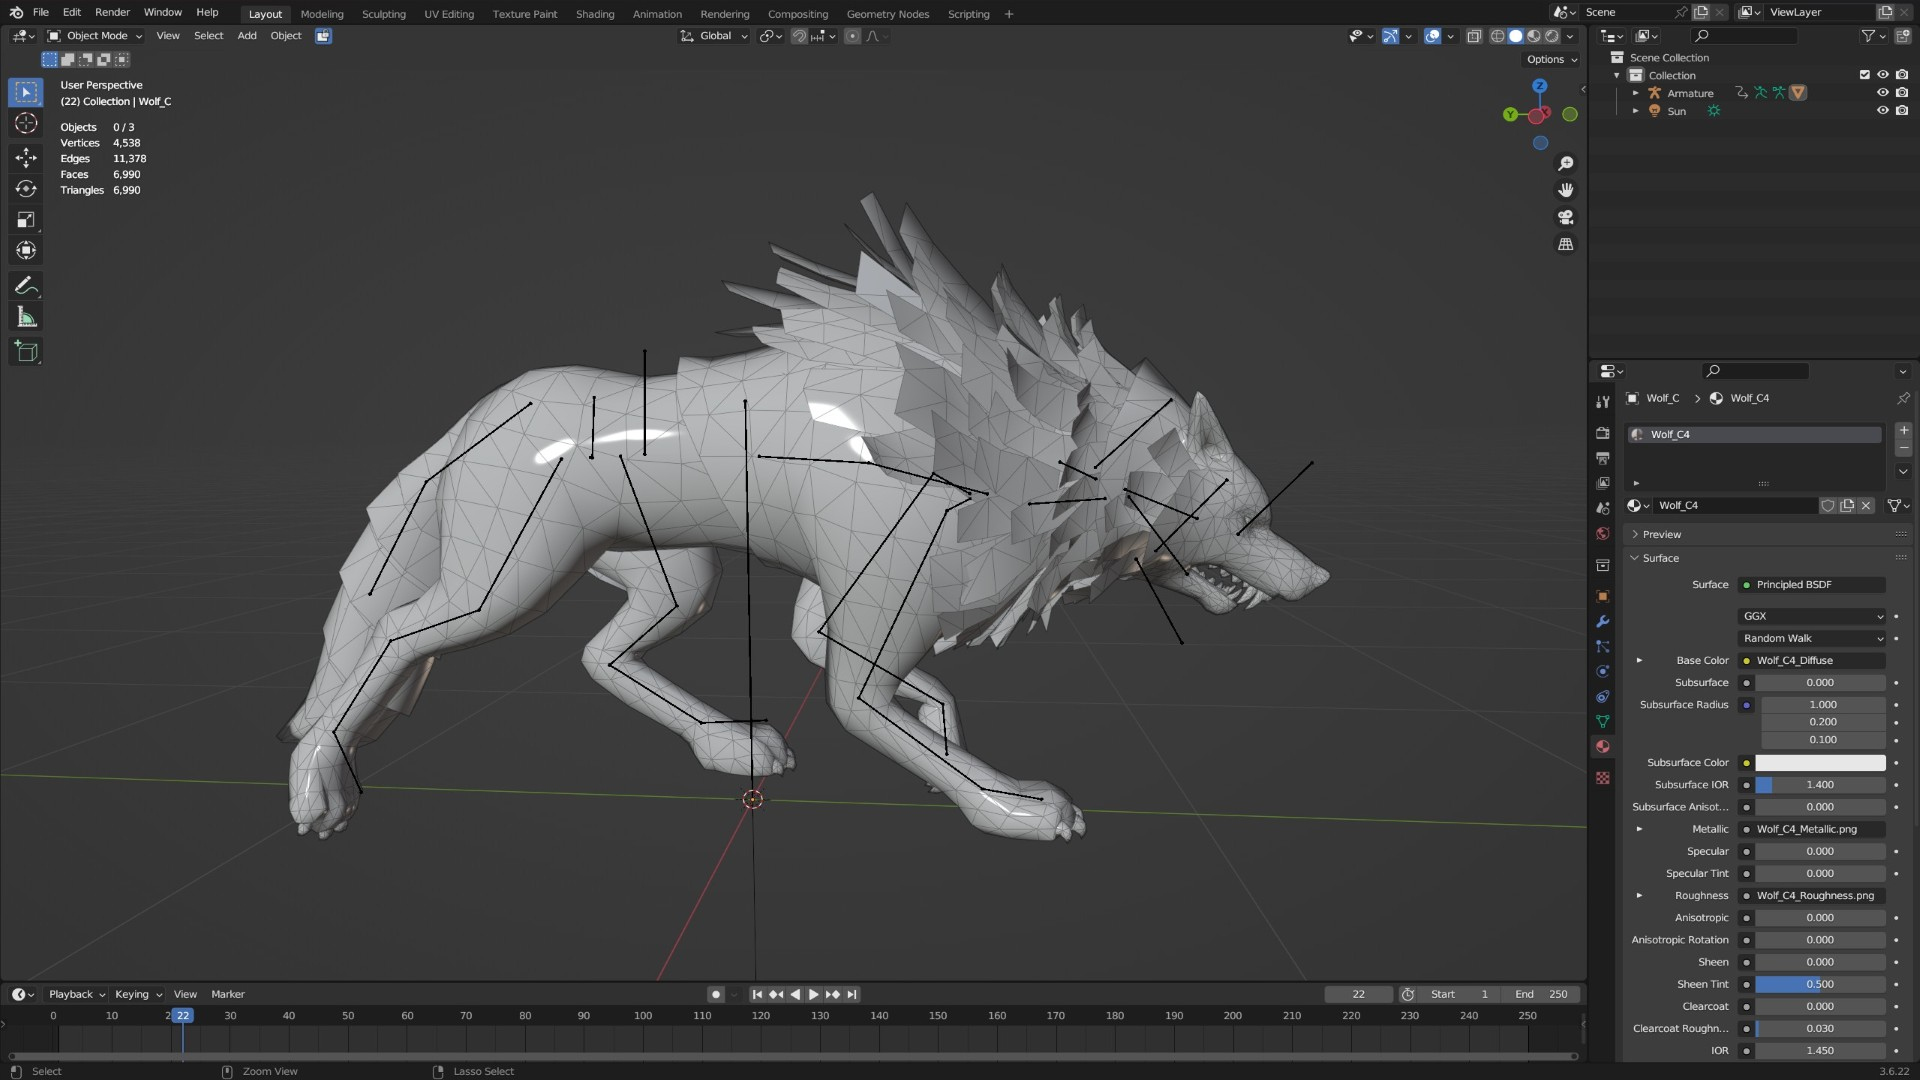This screenshot has width=1920, height=1080.
Task: Open the File menu
Action: click(x=41, y=12)
